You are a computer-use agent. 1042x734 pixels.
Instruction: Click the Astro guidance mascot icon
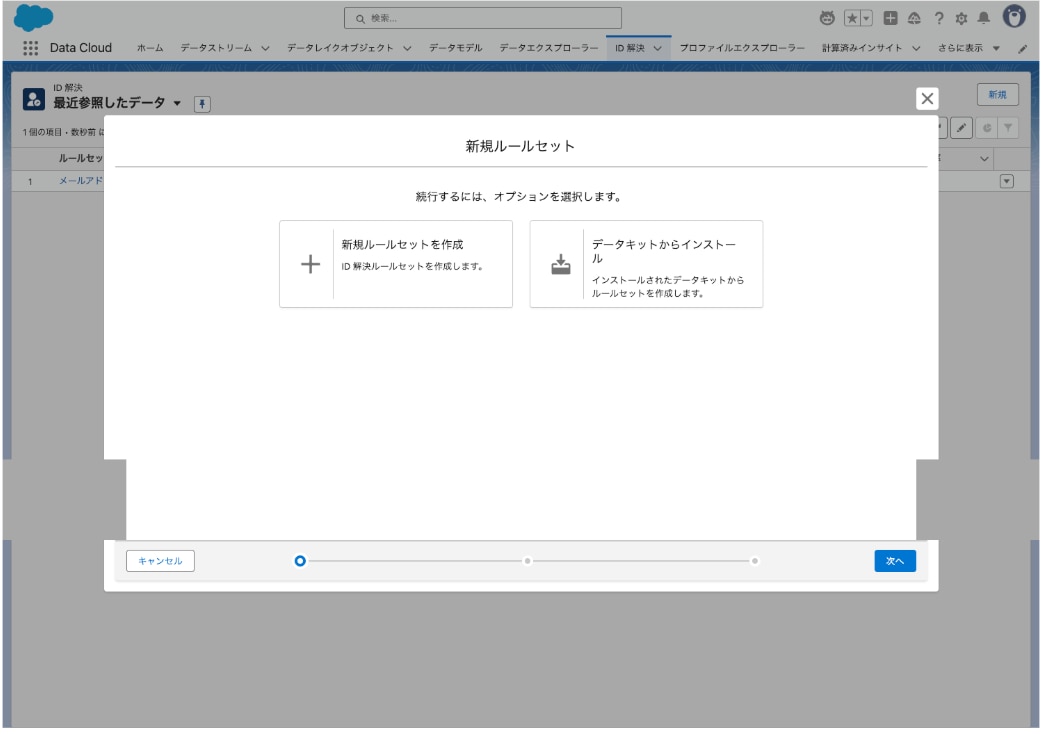coord(826,18)
